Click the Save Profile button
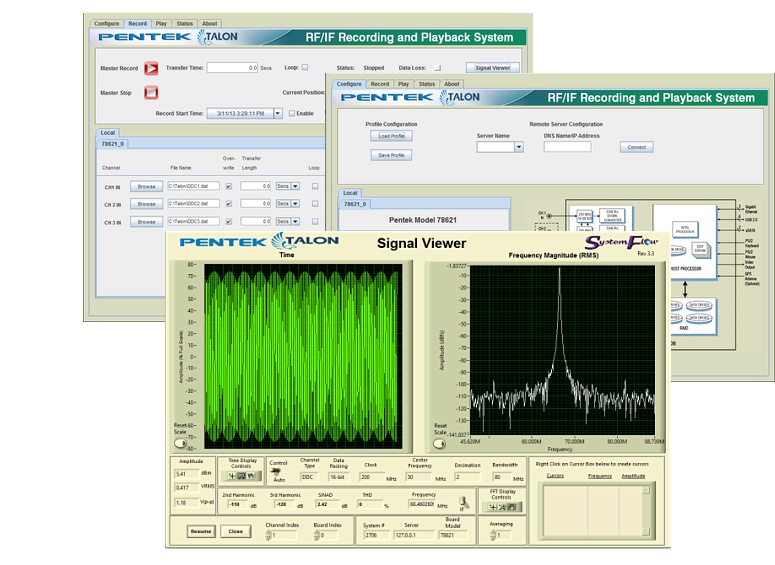775x565 pixels. (391, 155)
